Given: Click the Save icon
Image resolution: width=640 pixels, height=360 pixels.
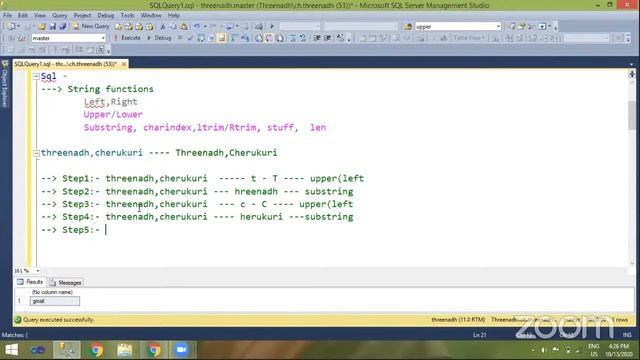Looking at the screenshot, I should (x=52, y=27).
